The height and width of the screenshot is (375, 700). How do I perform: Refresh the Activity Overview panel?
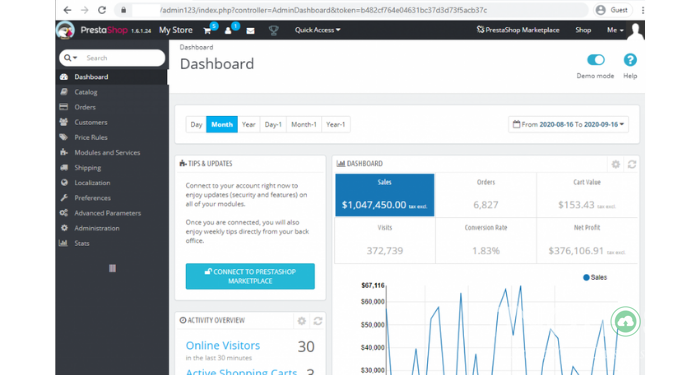[x=318, y=321]
